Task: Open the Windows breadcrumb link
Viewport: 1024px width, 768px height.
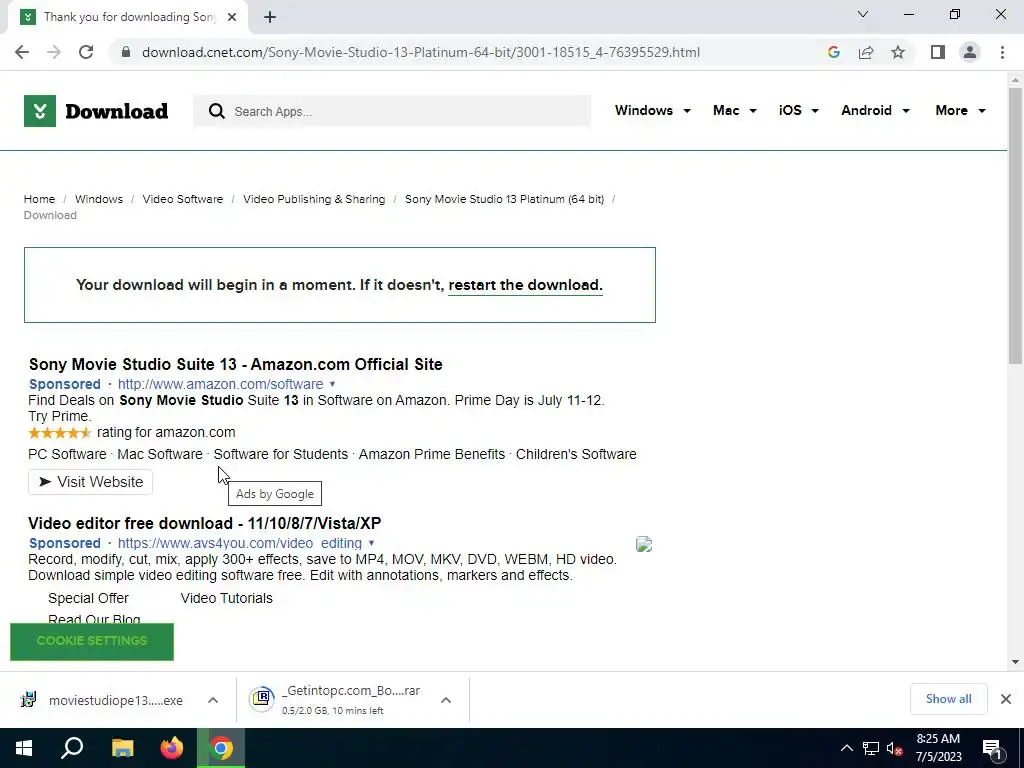Action: [x=99, y=199]
